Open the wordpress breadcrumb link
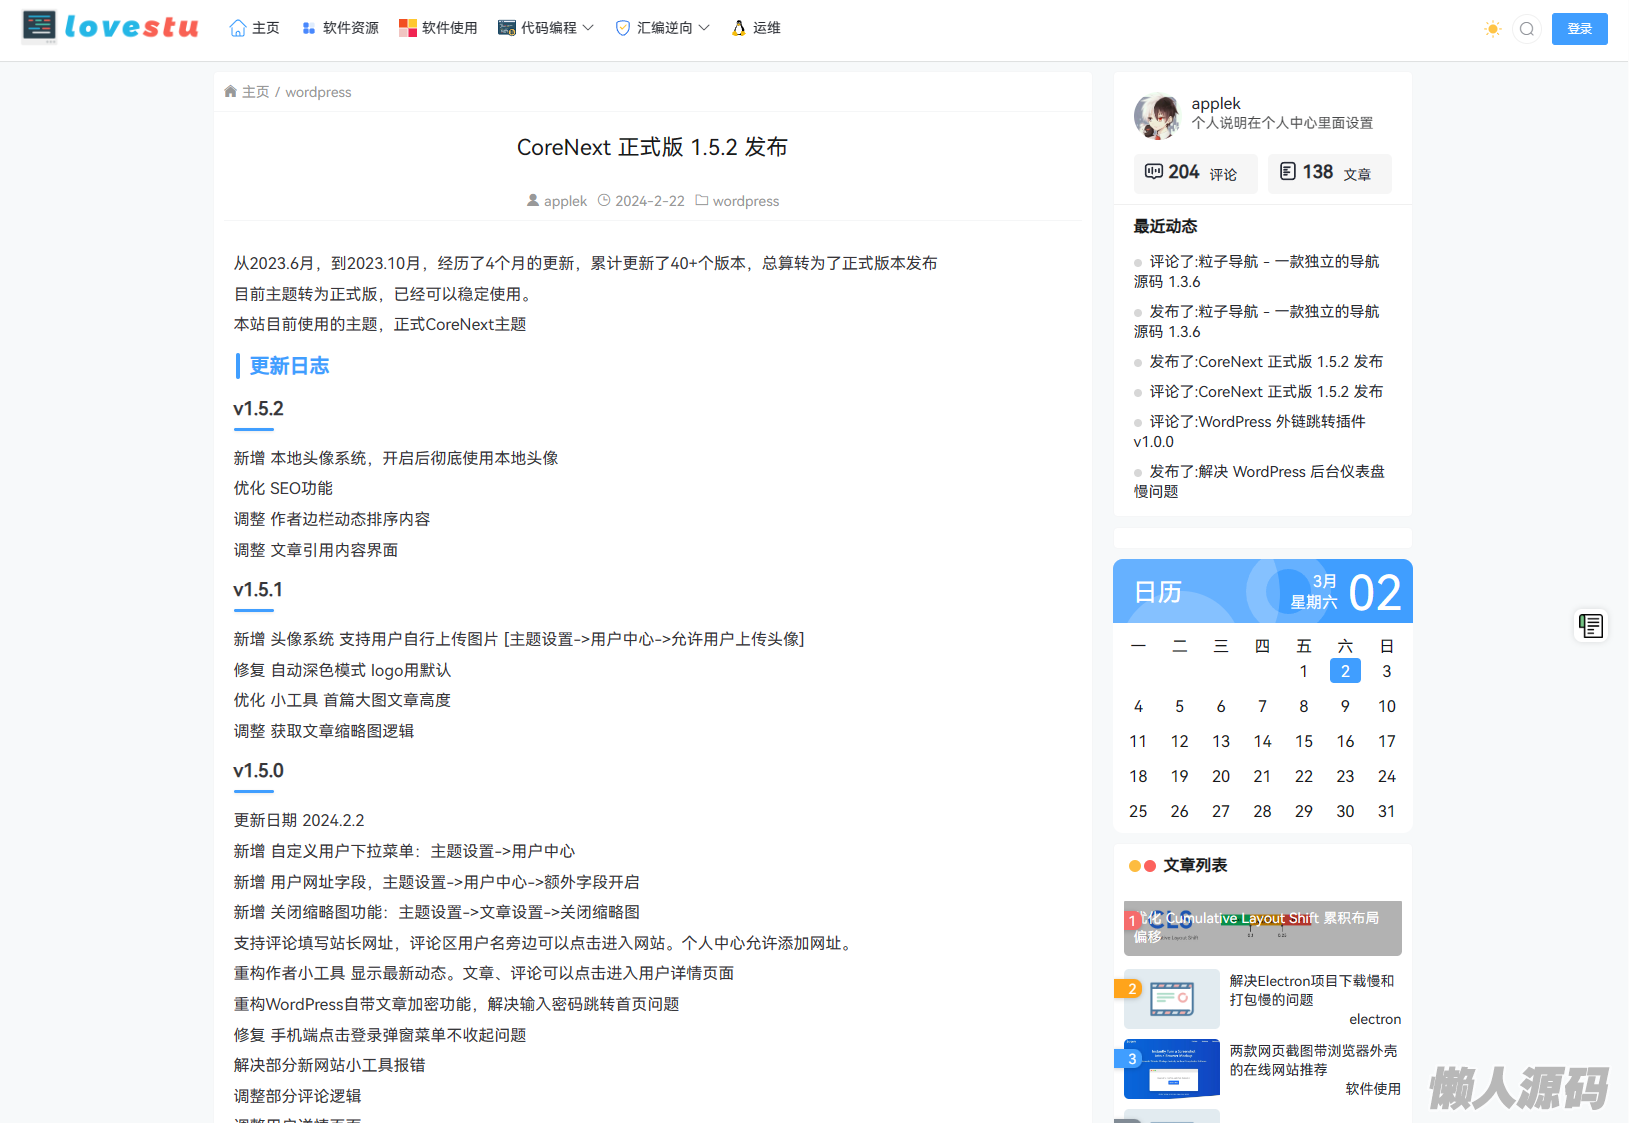The height and width of the screenshot is (1123, 1629). (318, 92)
